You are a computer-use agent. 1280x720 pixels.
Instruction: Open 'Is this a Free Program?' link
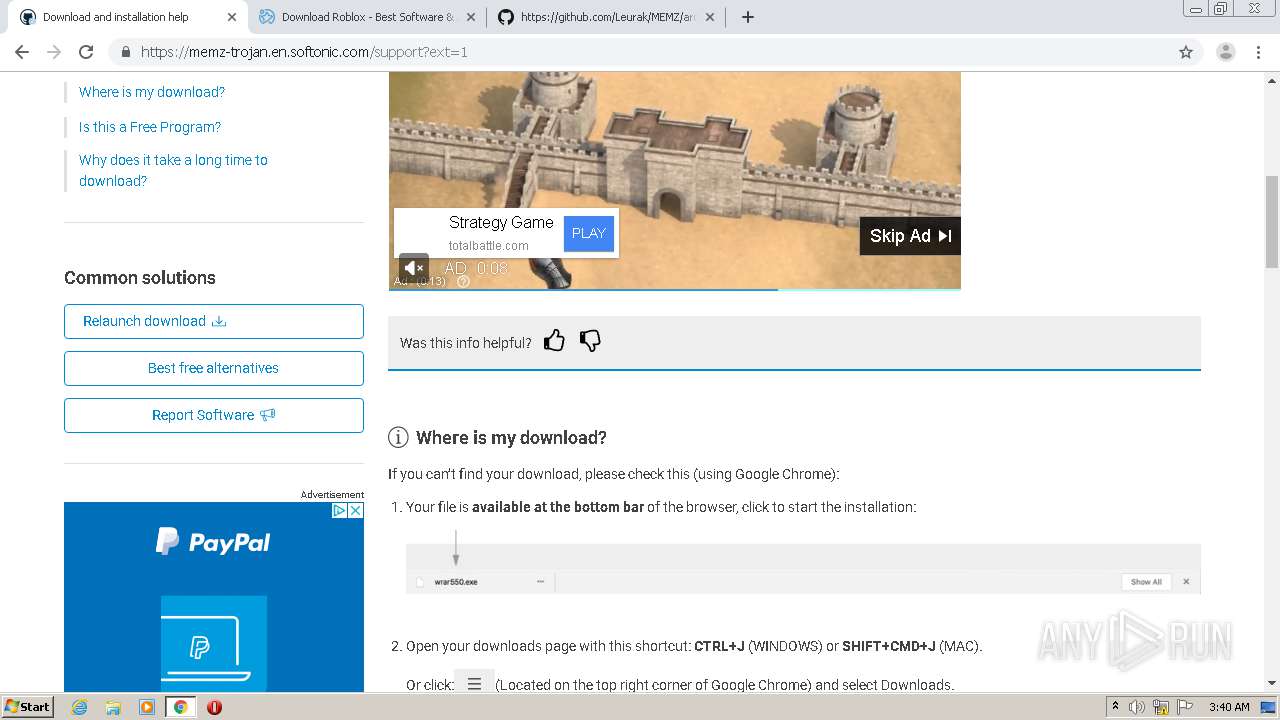pyautogui.click(x=150, y=127)
